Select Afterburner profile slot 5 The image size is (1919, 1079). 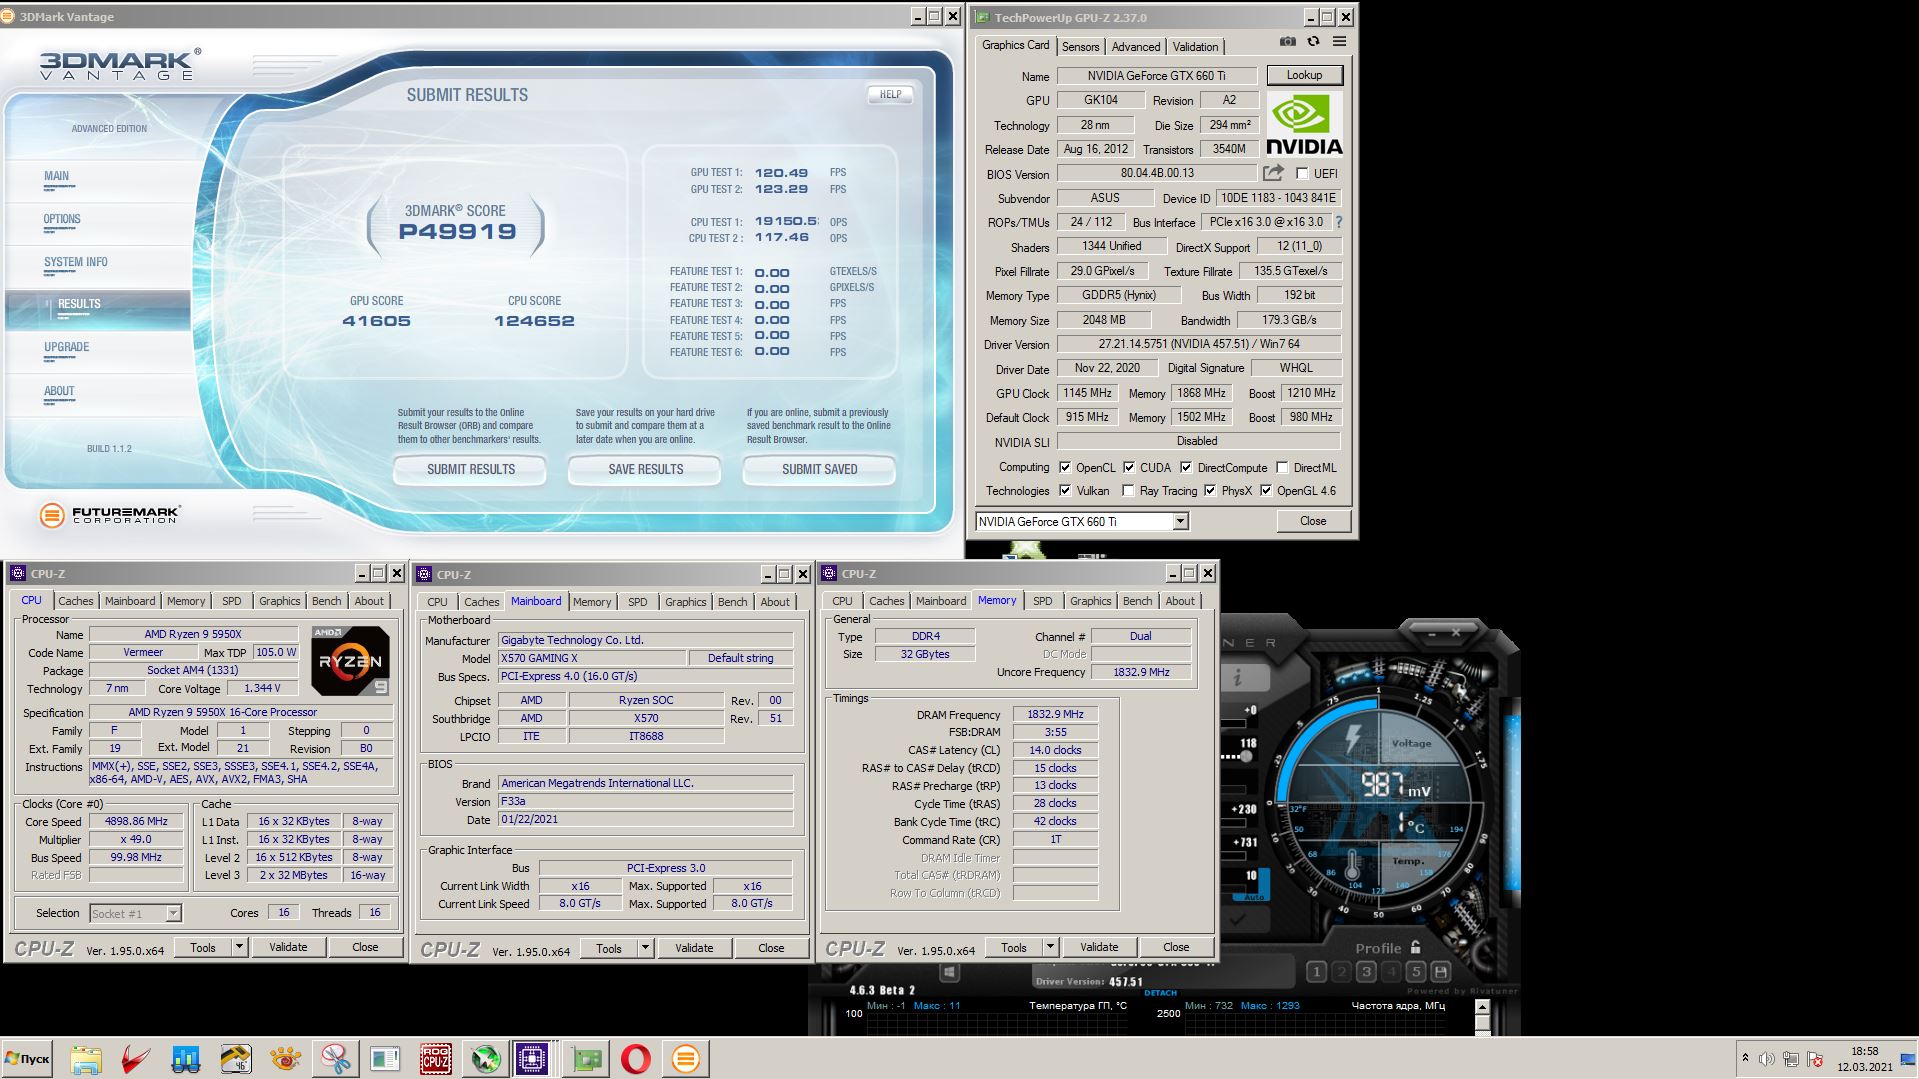(x=1415, y=971)
